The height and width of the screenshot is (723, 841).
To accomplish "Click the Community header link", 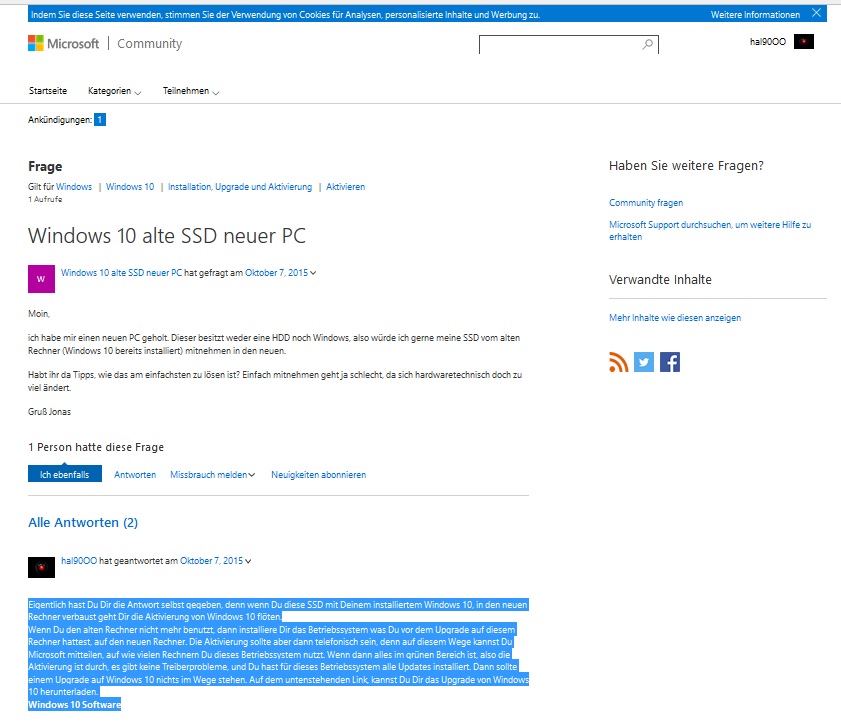I will [x=150, y=43].
